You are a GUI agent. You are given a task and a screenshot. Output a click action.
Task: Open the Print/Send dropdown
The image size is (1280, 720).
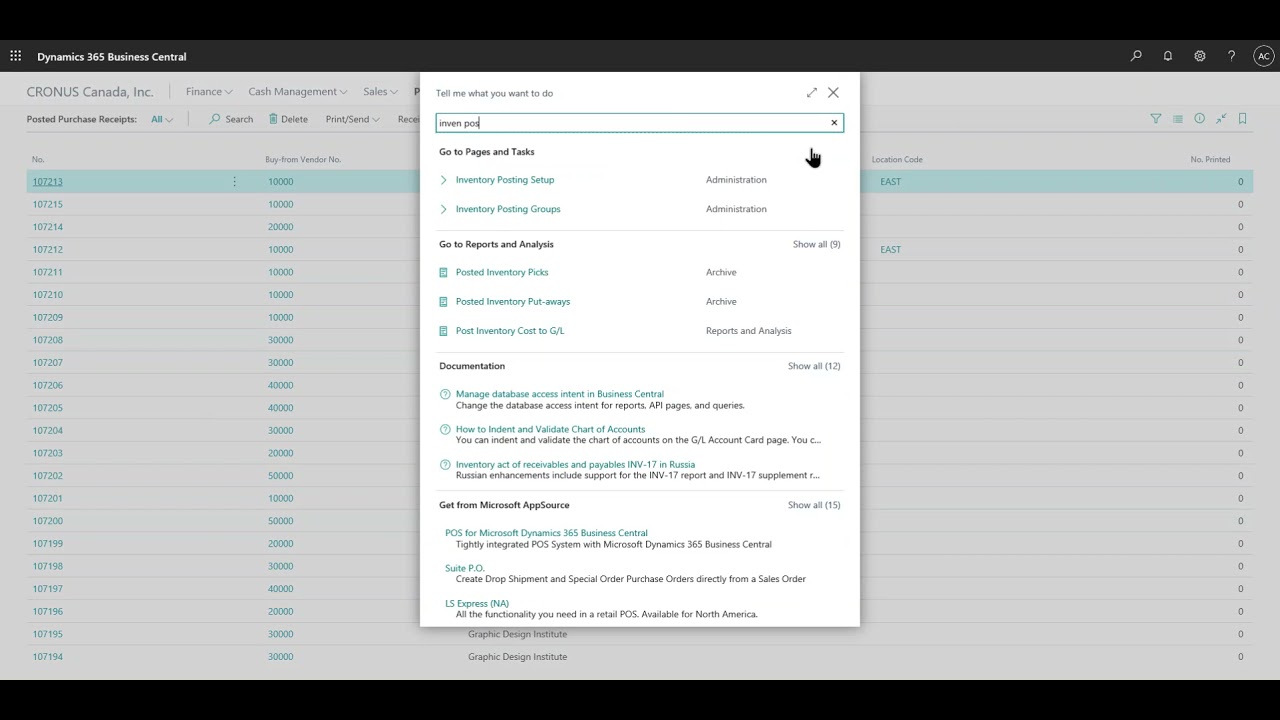(x=352, y=119)
